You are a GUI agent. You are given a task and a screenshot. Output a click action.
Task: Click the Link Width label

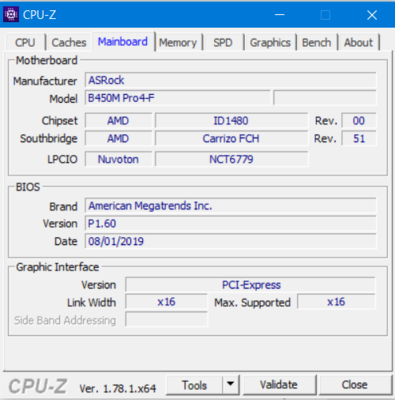(x=91, y=303)
